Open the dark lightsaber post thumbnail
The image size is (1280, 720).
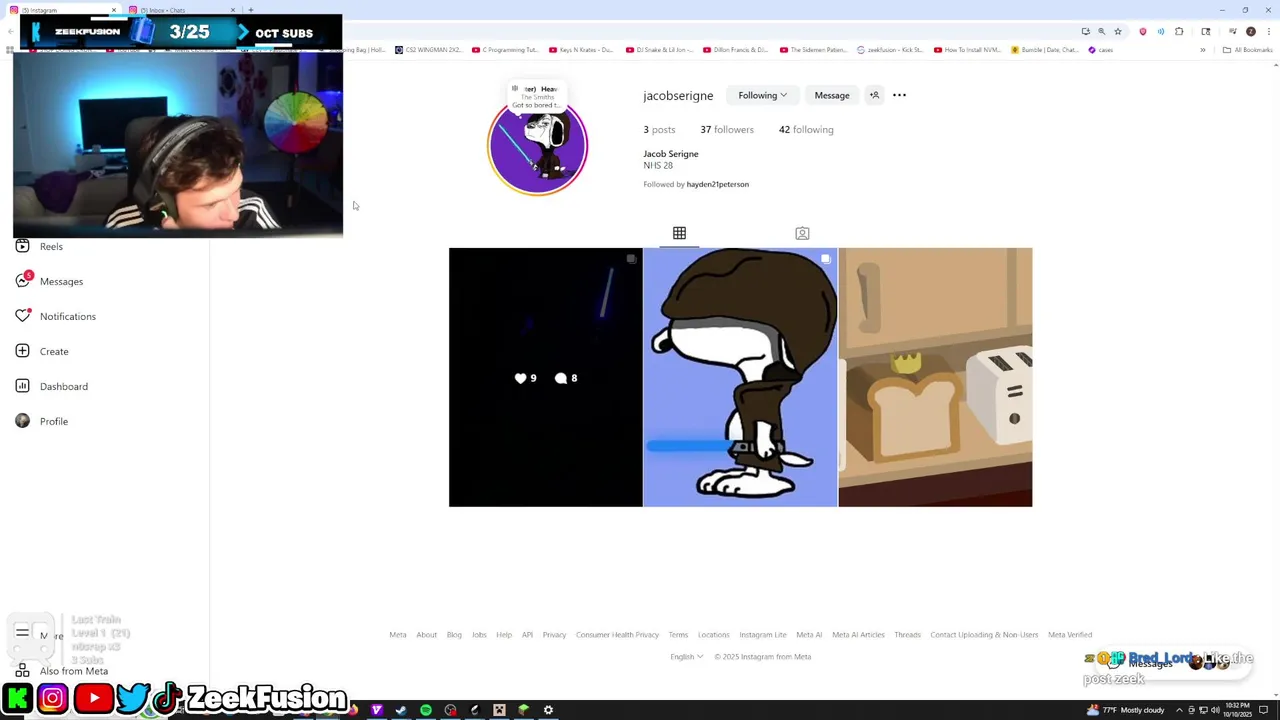(545, 377)
